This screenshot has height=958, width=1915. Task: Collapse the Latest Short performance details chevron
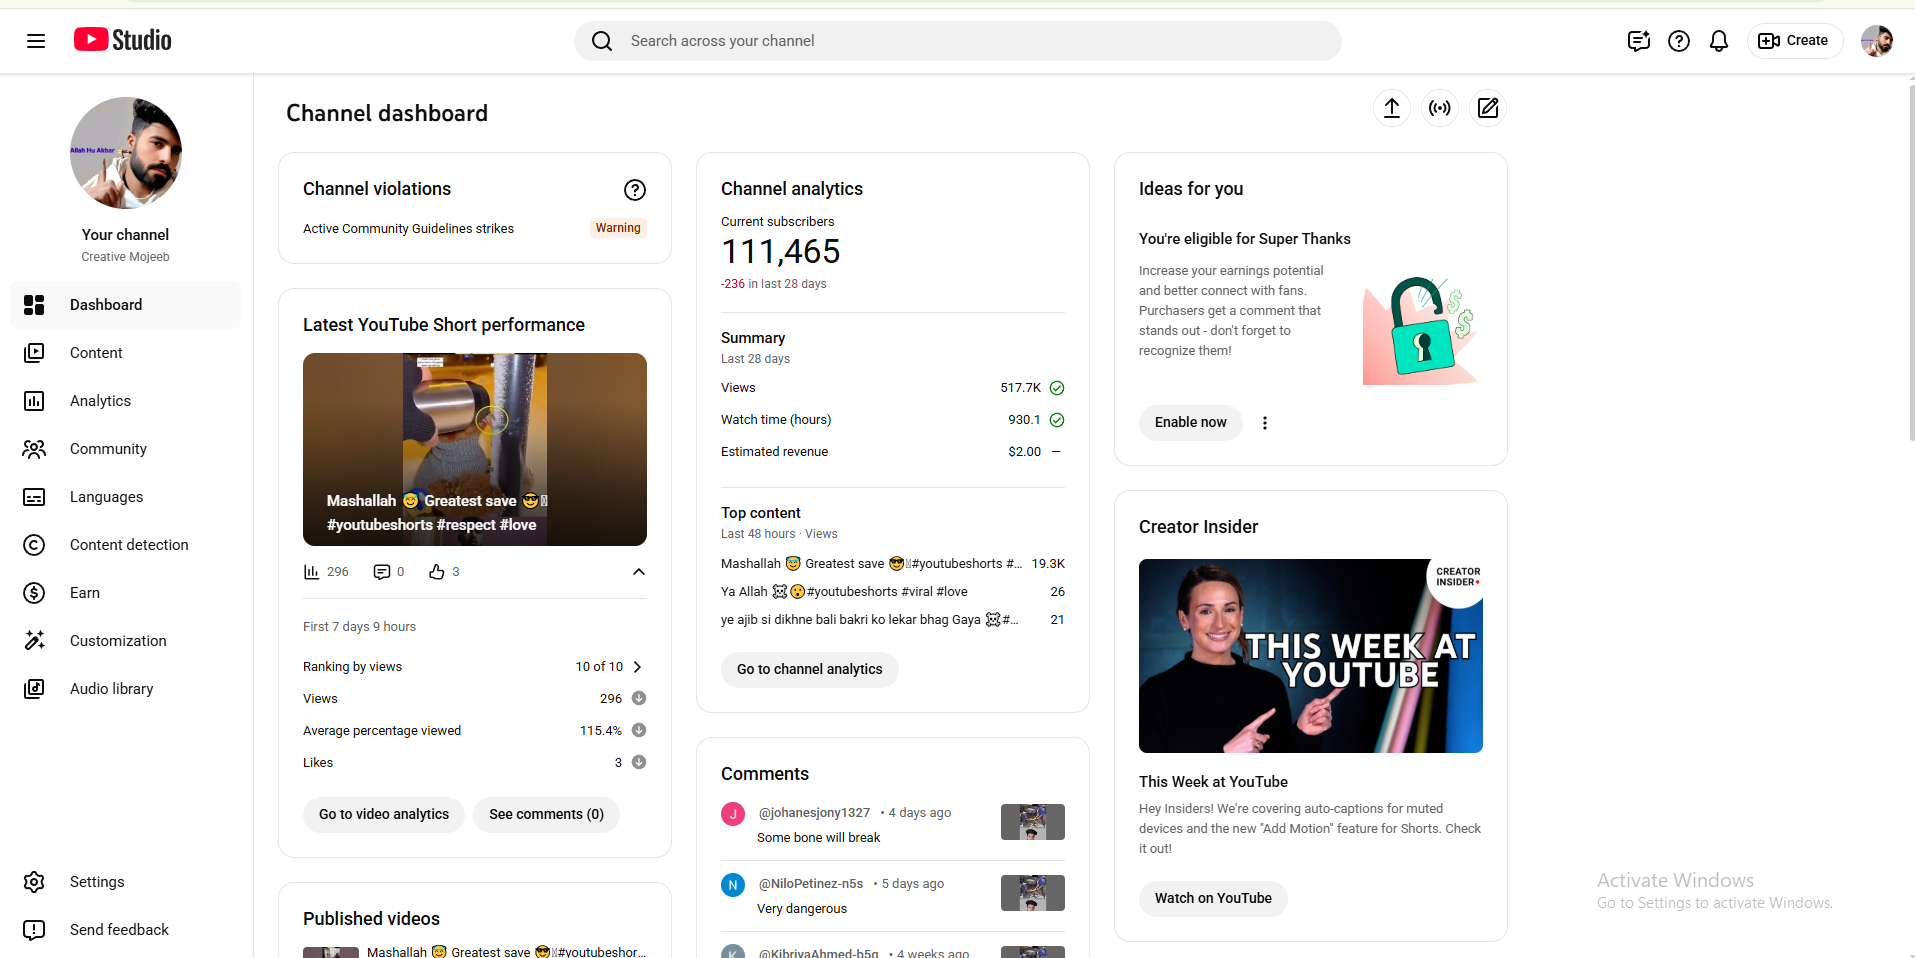point(638,572)
